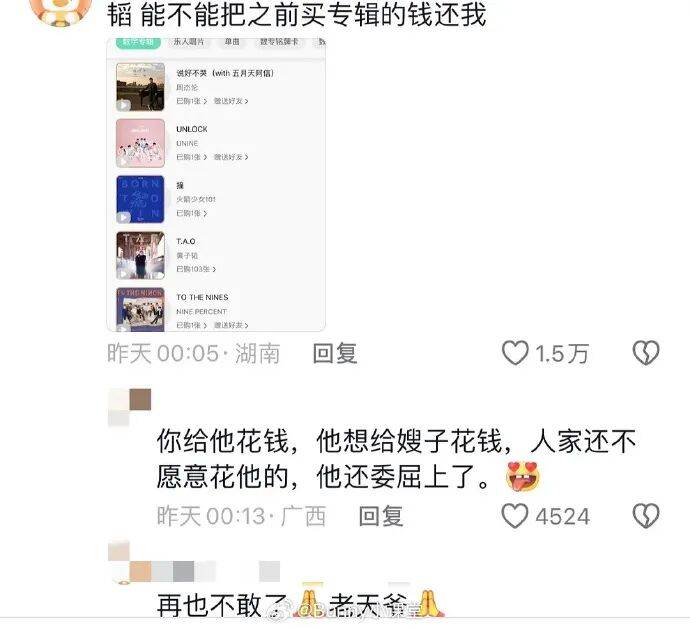Open the top commenter's avatar
This screenshot has height=629, width=690.
coord(61,11)
